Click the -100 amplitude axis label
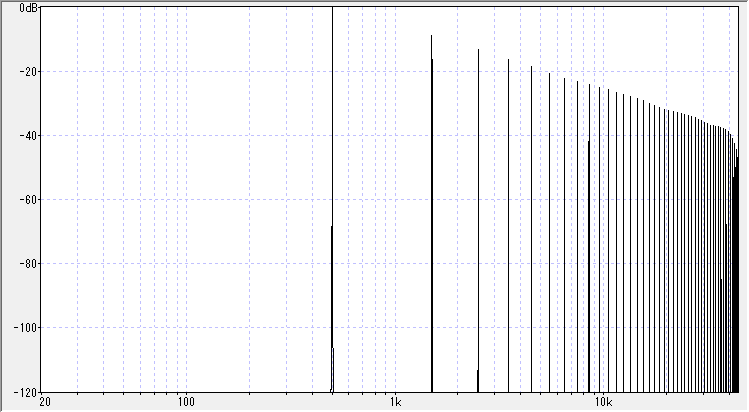The image size is (749, 412). coord(25,327)
